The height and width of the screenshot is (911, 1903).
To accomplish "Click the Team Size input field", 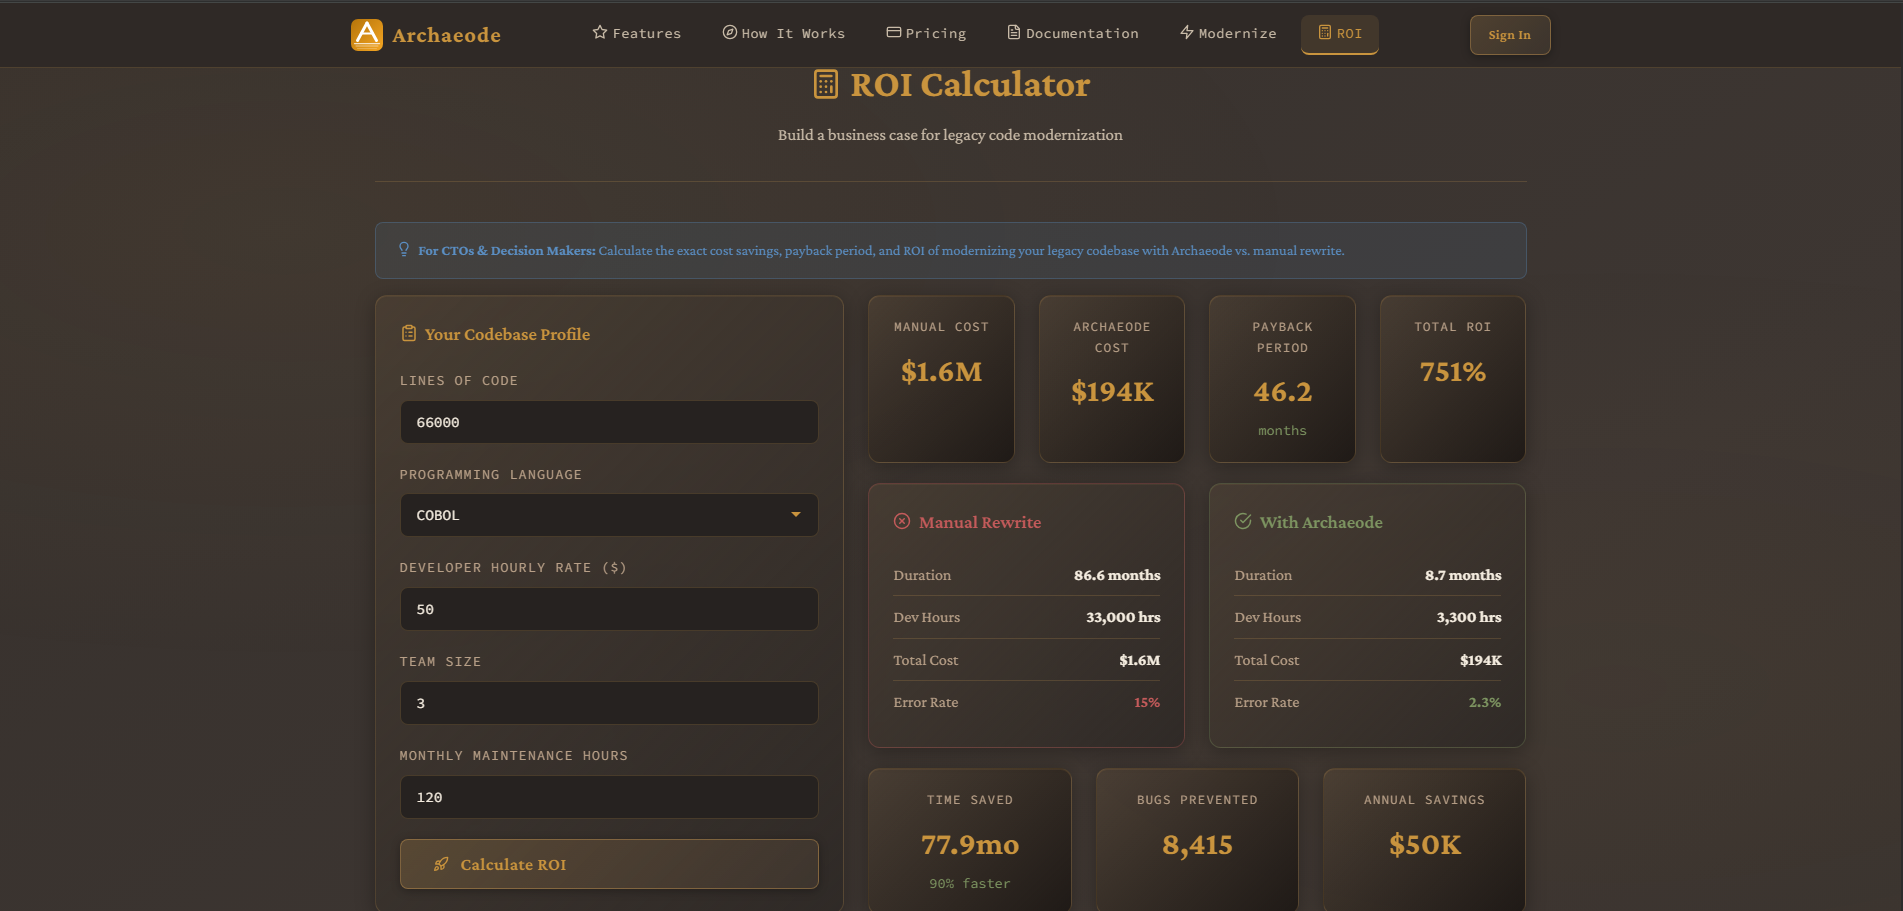I will (609, 703).
